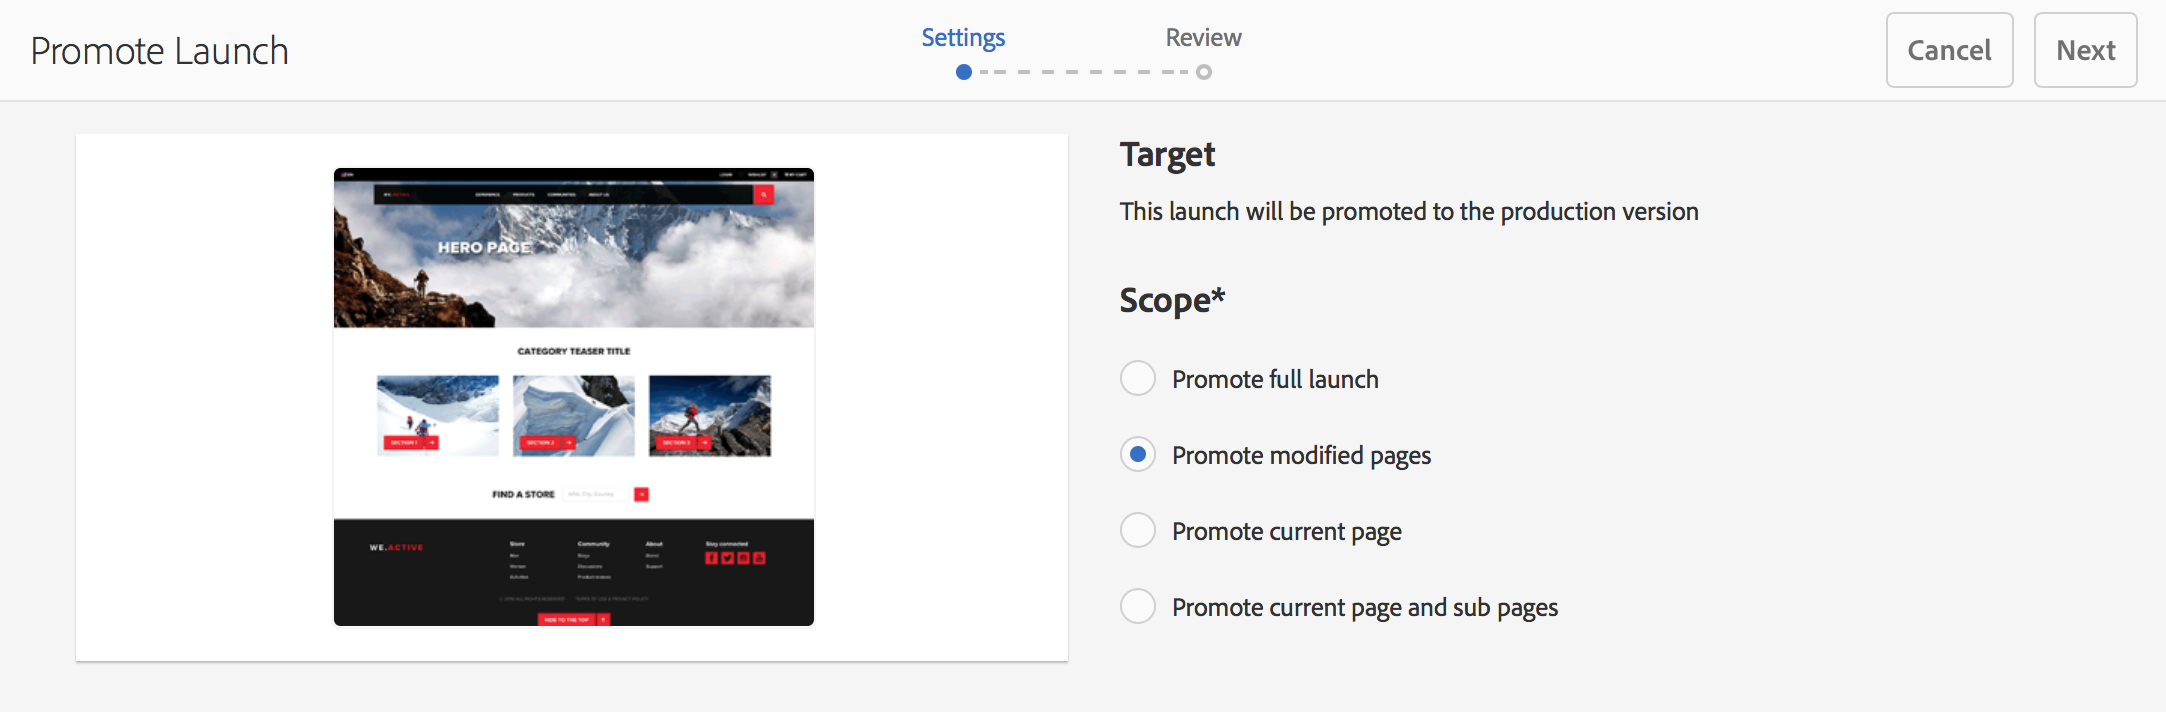Choose the Promote current page radio button
Screen dimensions: 2166x712
click(x=1138, y=531)
